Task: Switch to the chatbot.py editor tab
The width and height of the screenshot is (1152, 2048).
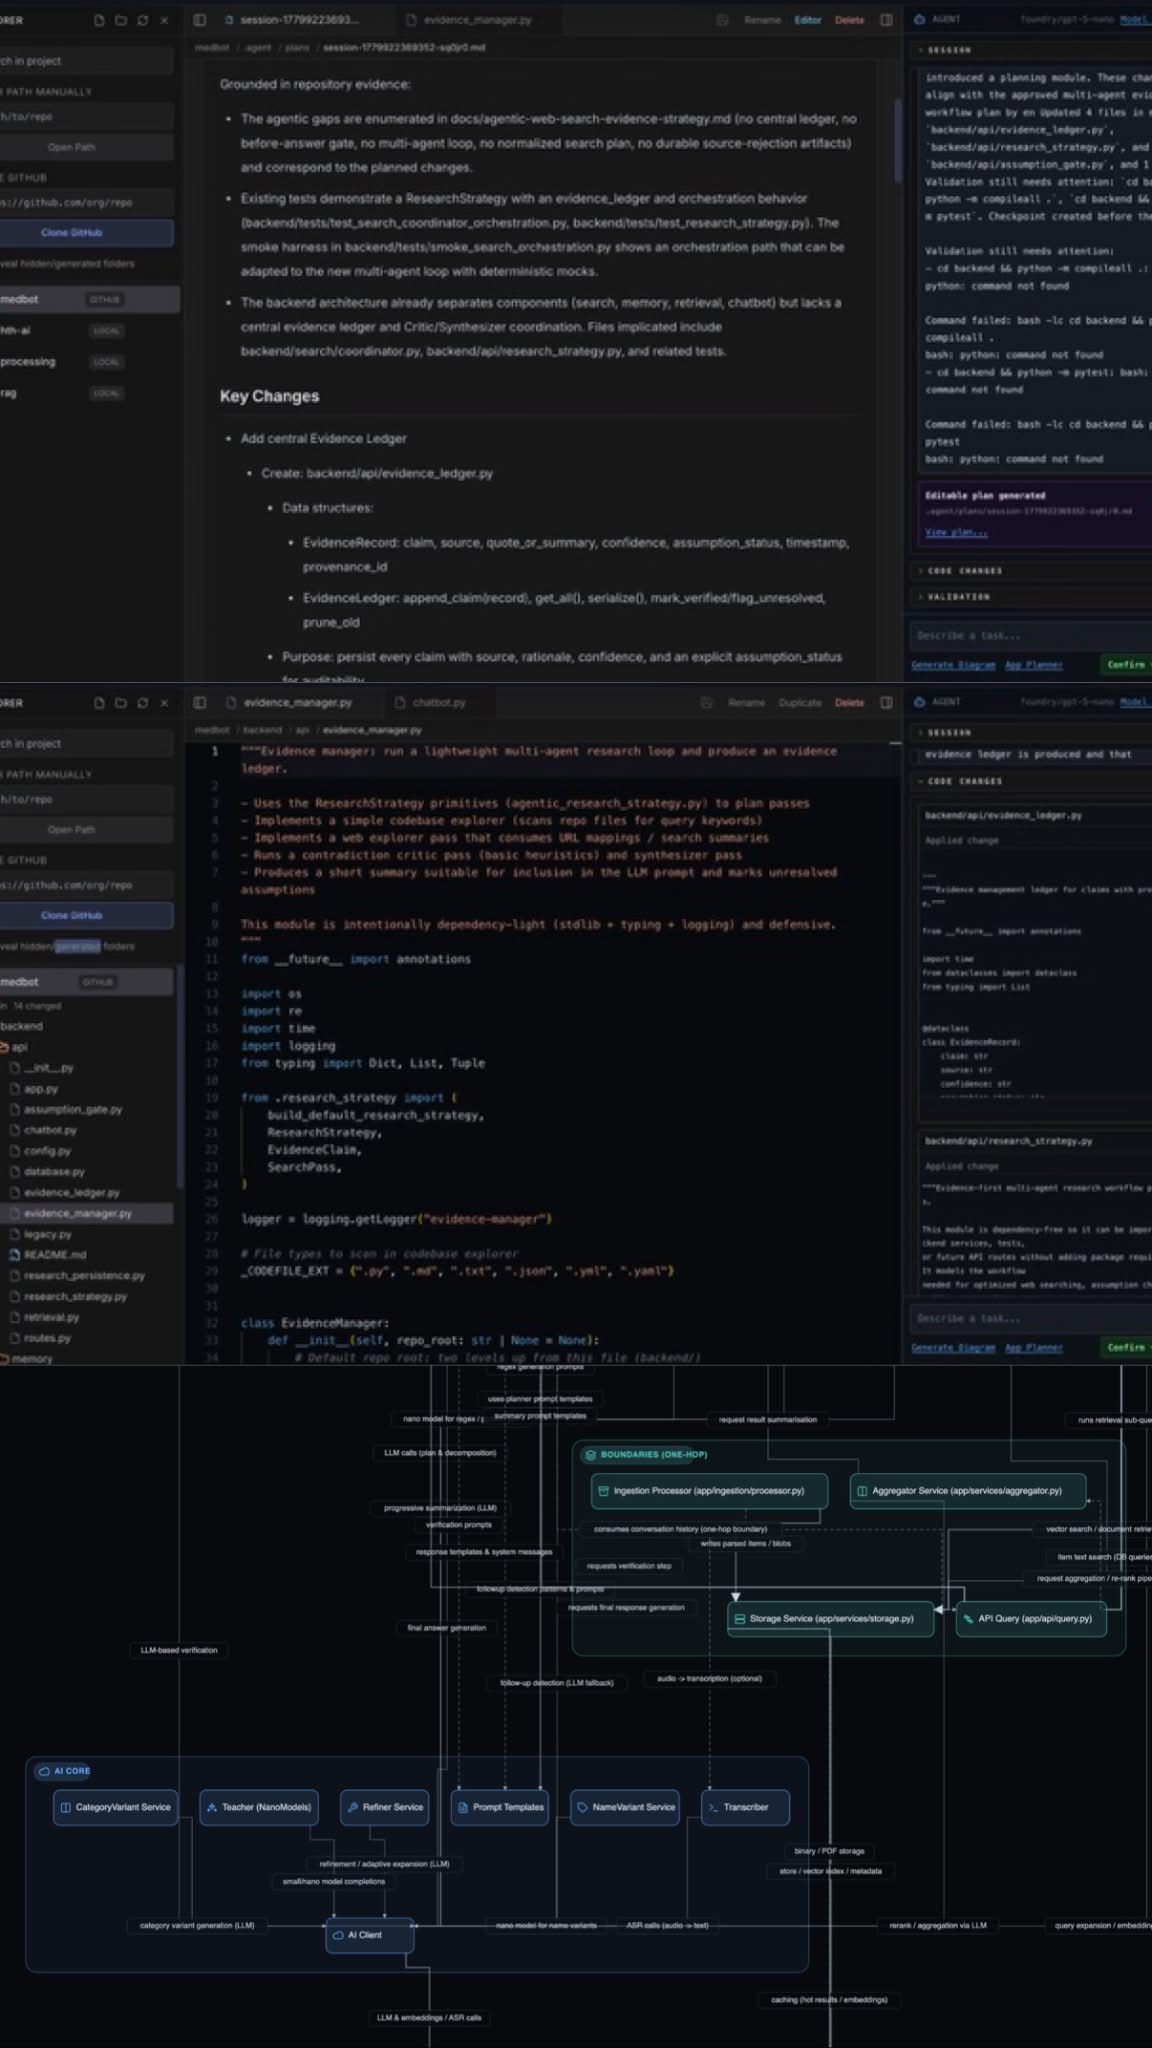Action: [432, 702]
